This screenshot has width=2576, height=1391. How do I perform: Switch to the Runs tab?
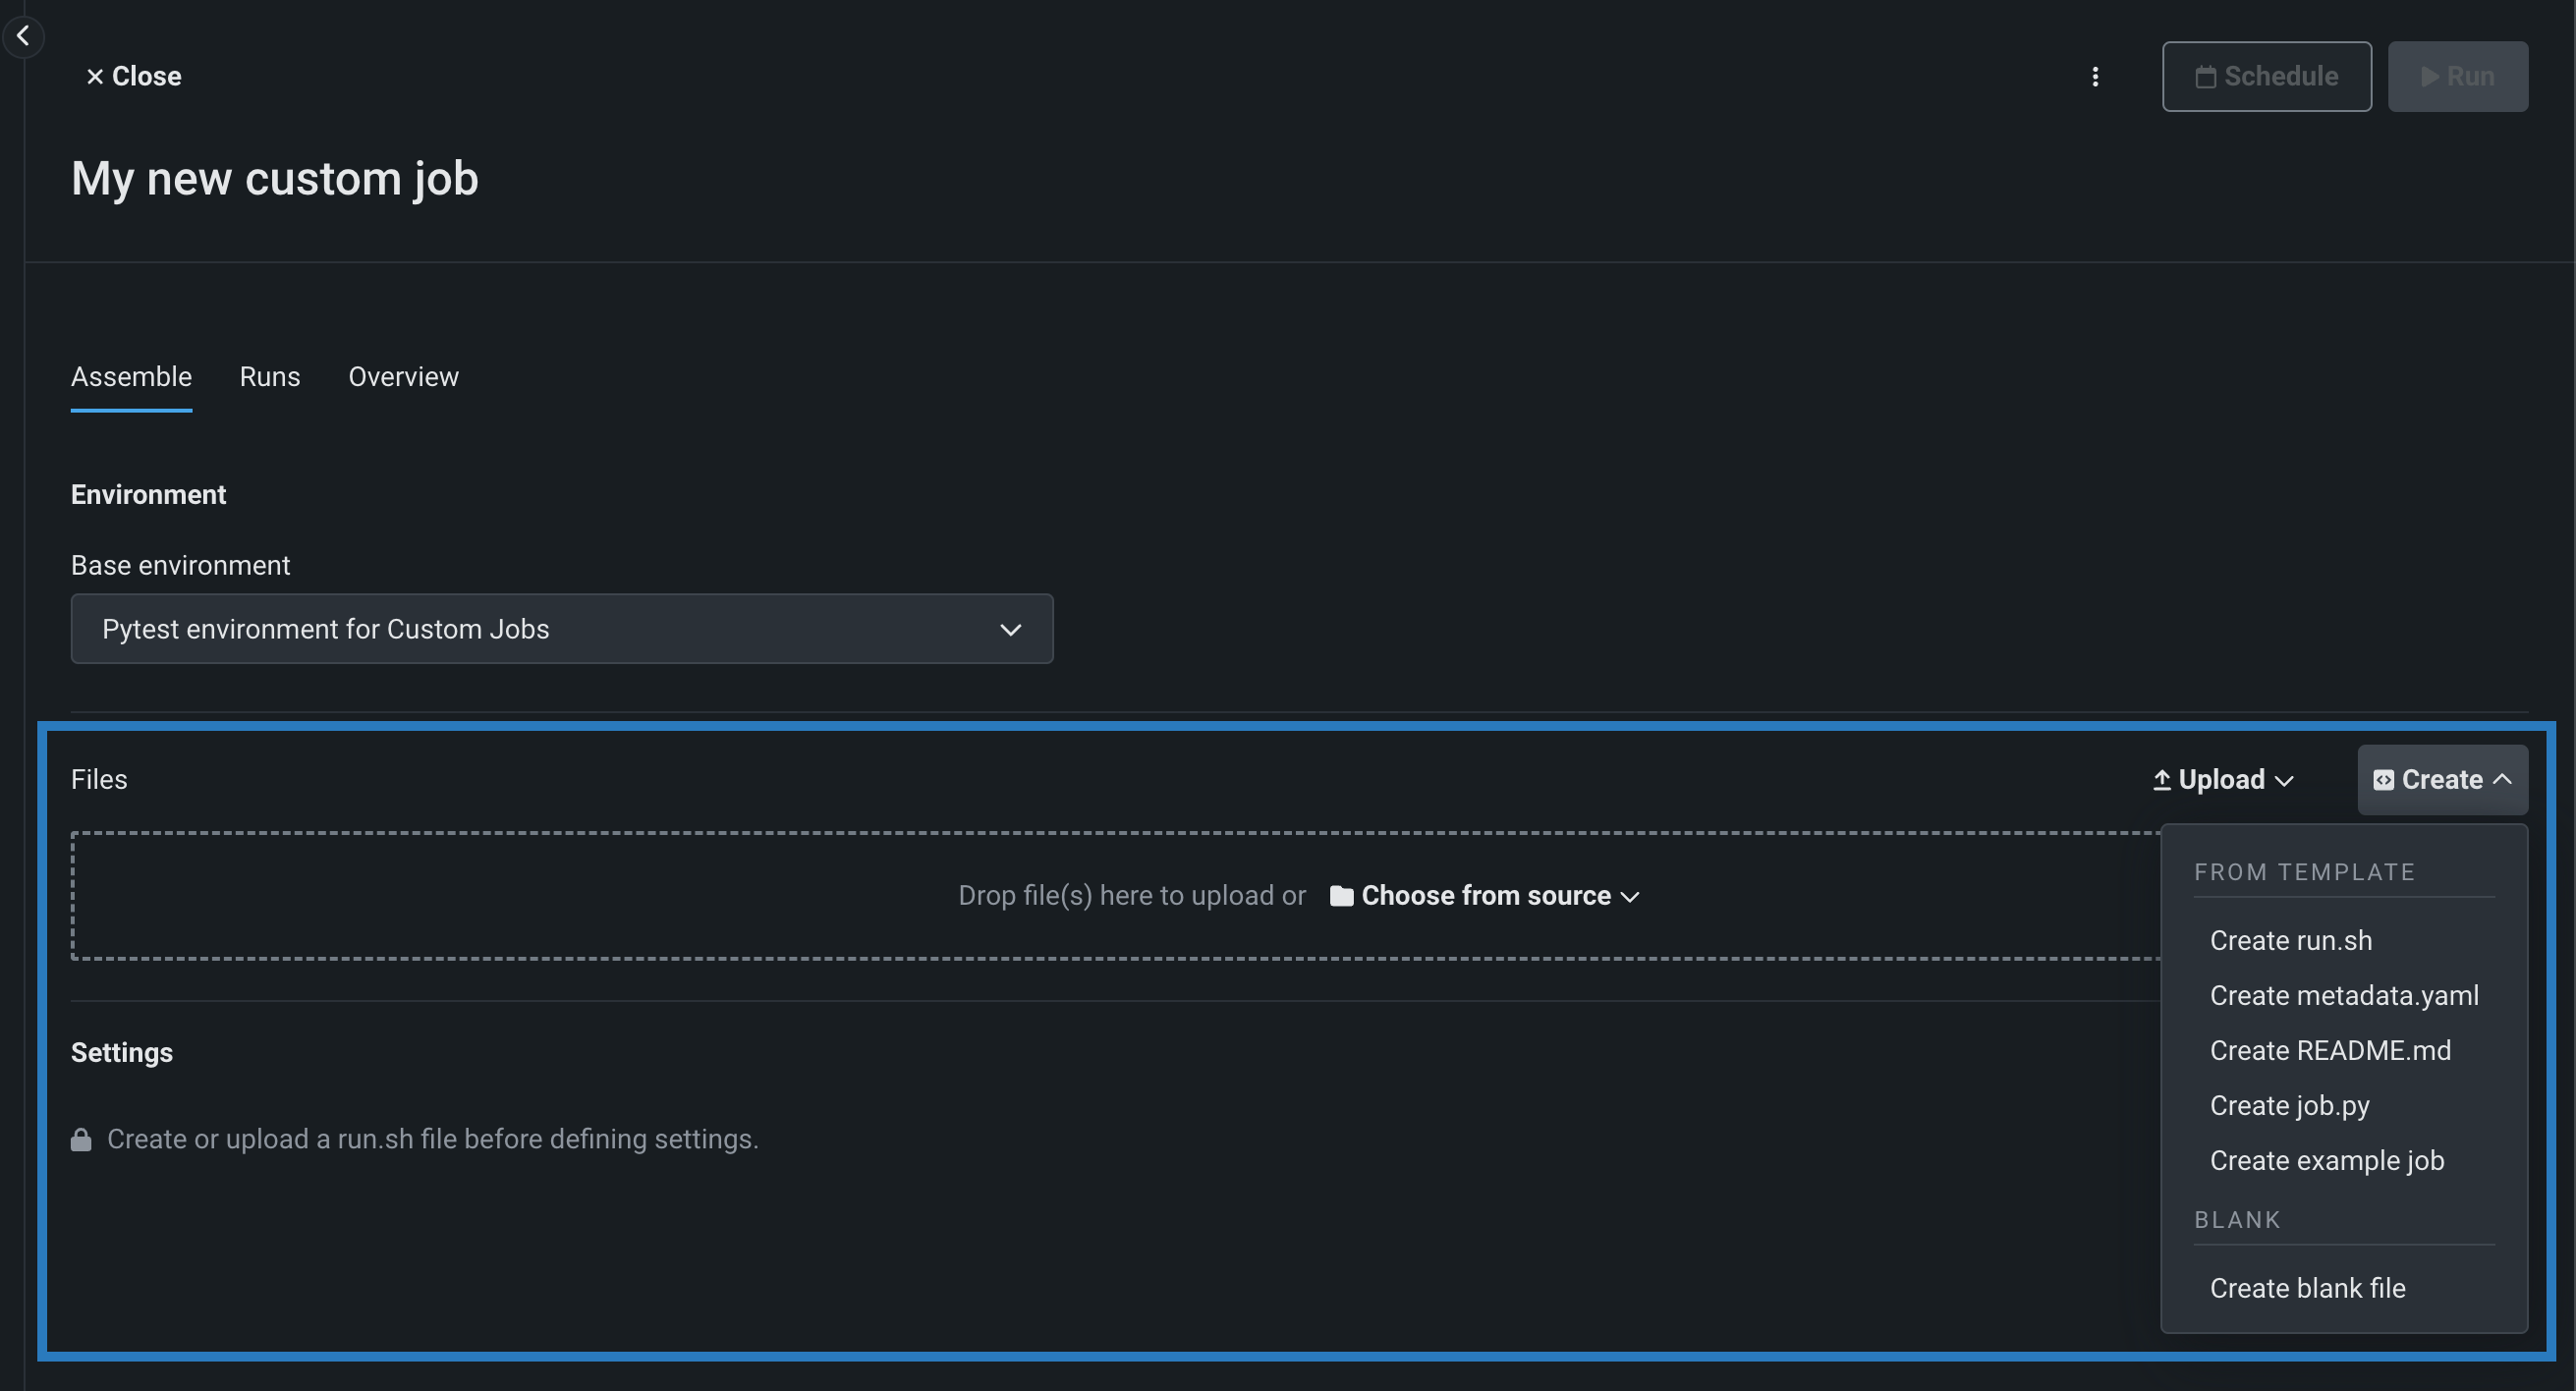(x=269, y=377)
